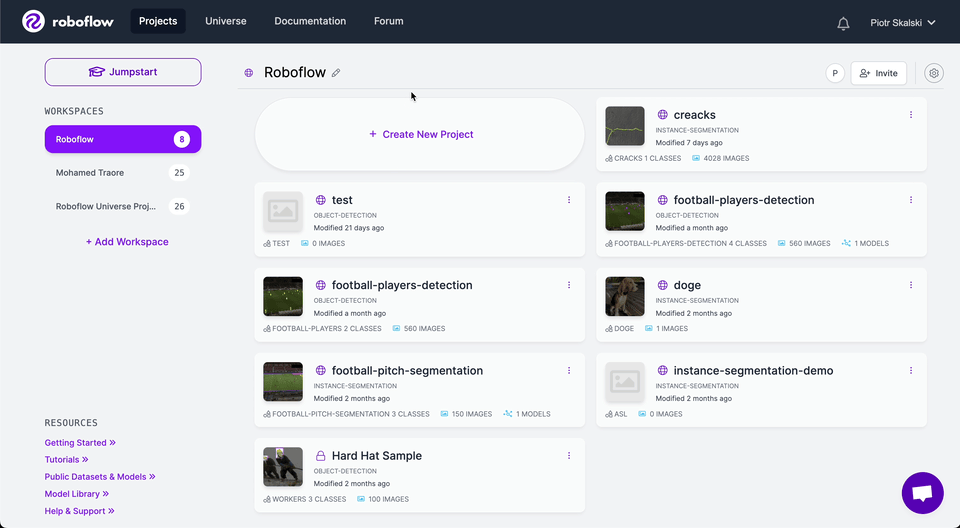The image size is (960, 528).
Task: Open the notifications bell
Action: coord(843,23)
